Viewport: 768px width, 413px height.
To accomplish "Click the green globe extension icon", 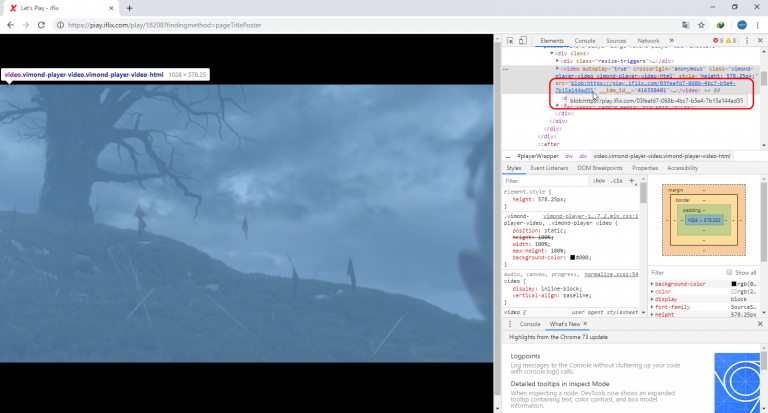I will click(x=720, y=25).
